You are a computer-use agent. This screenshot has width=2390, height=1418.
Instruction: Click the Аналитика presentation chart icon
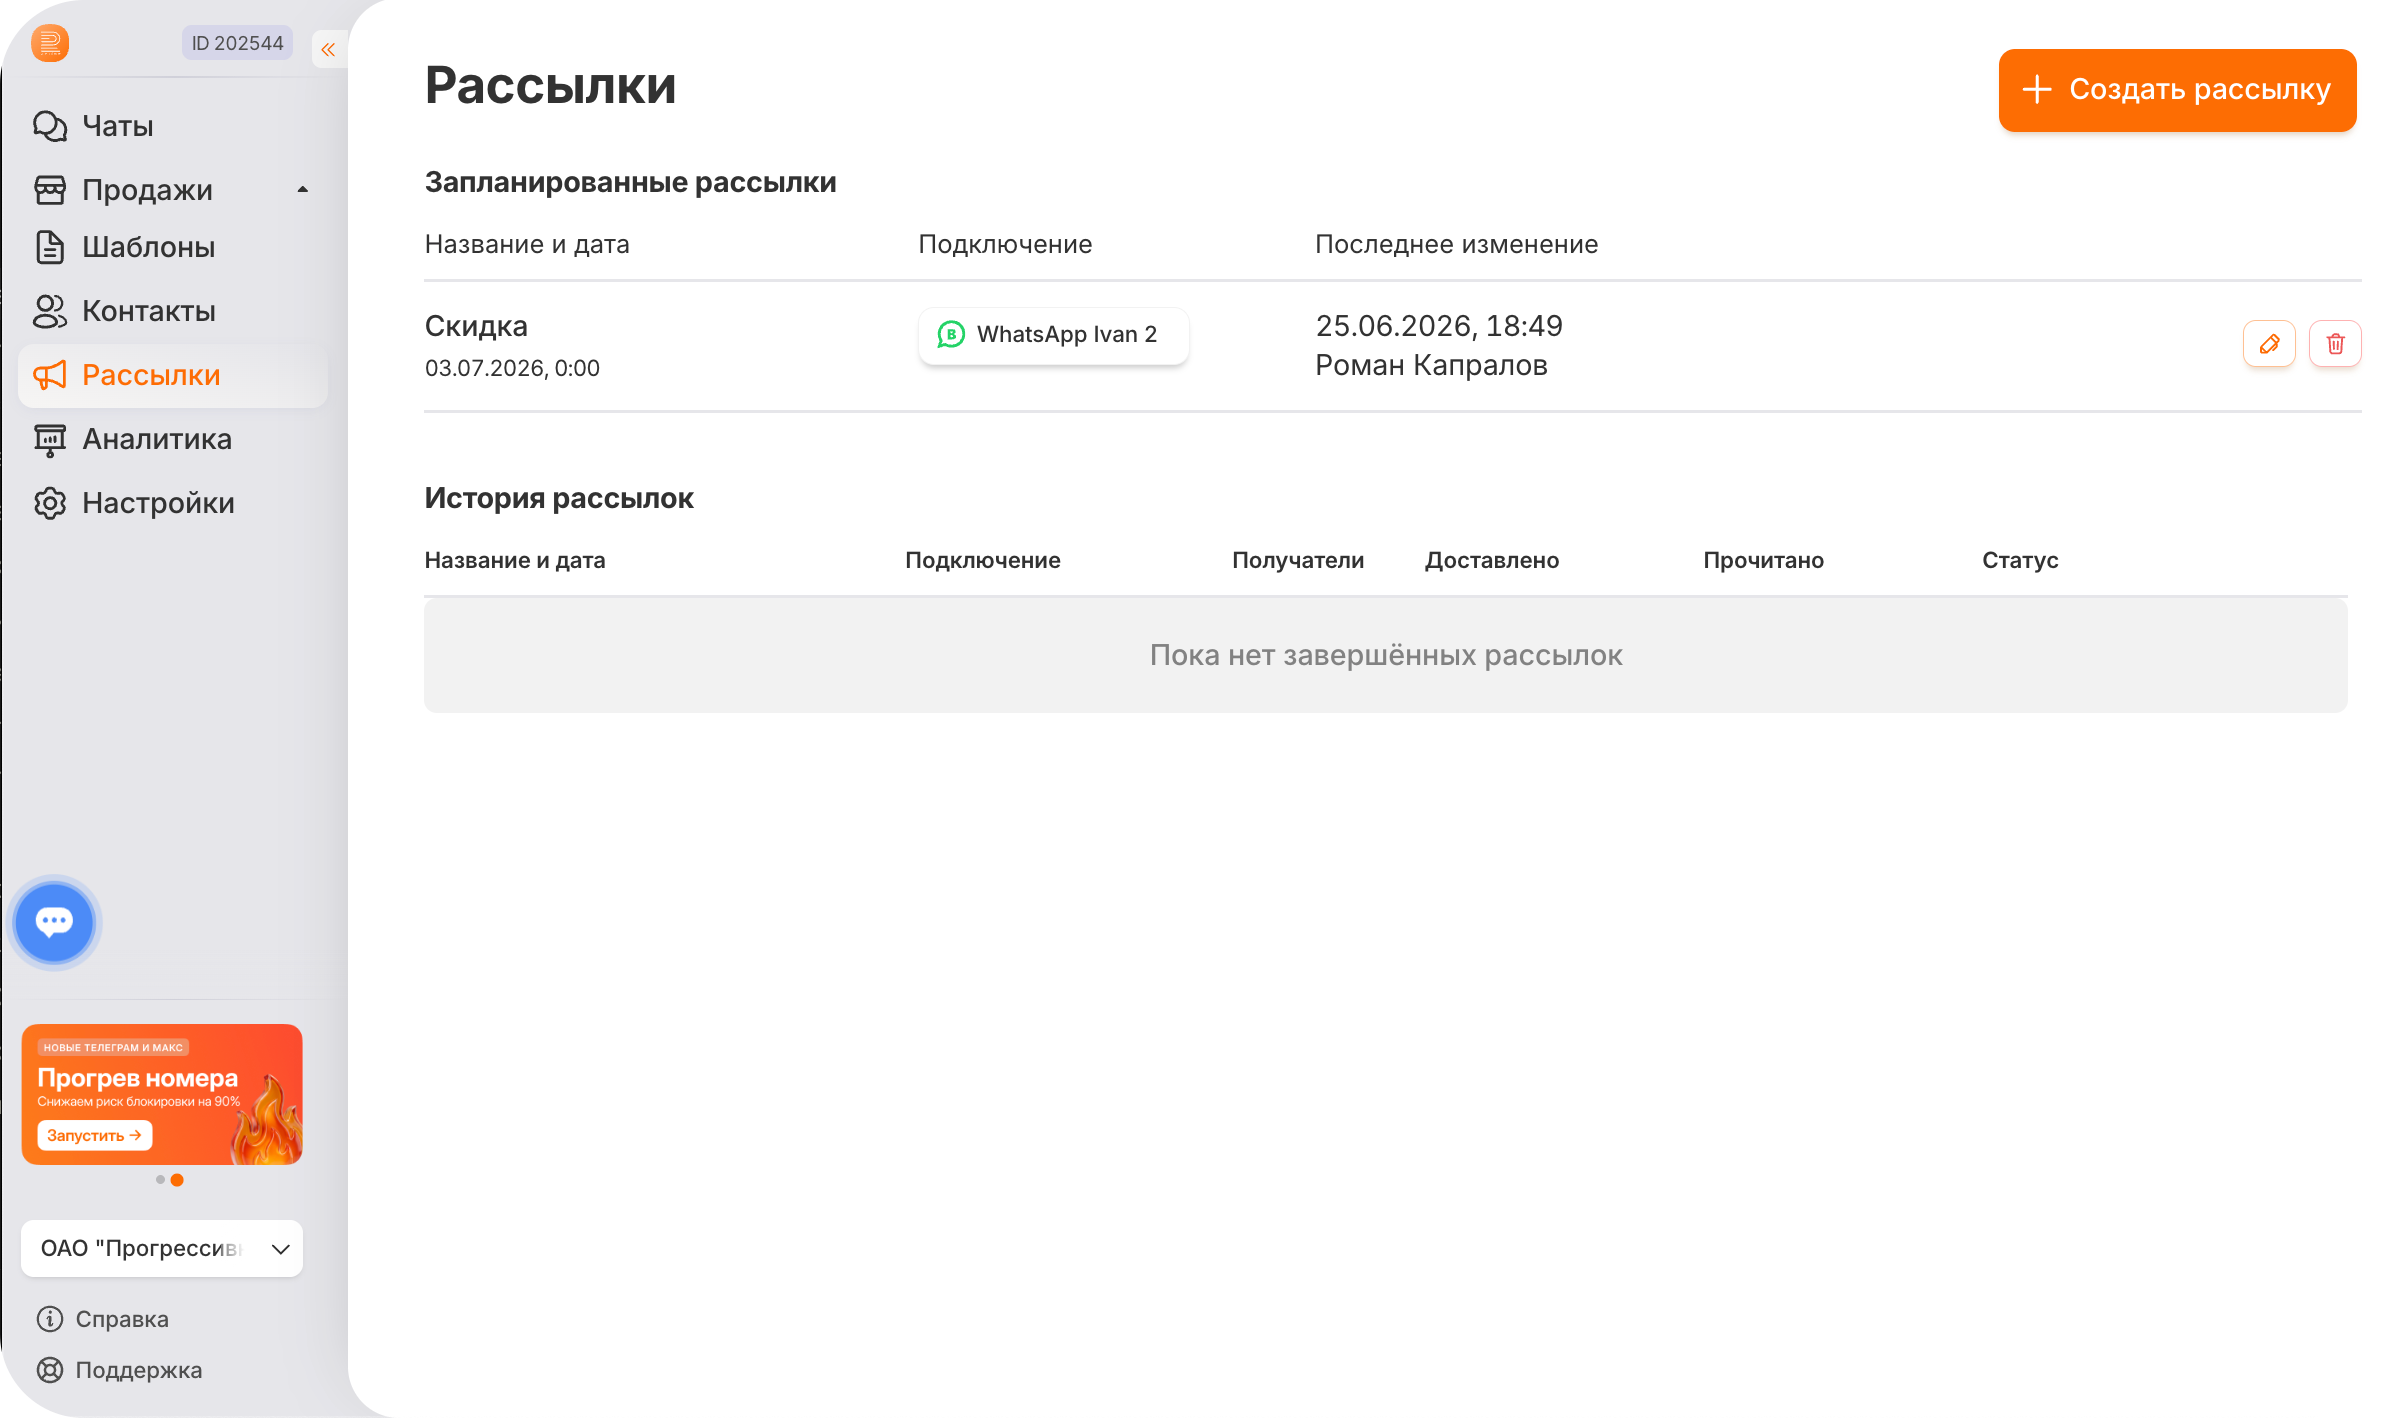50,439
